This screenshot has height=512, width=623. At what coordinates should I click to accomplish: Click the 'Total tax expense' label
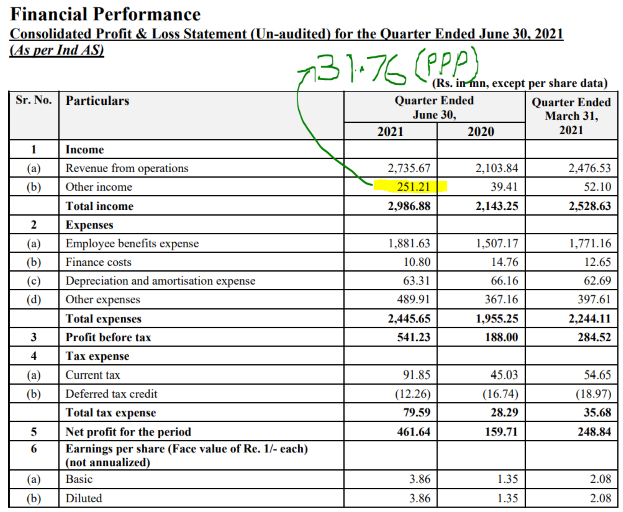click(x=110, y=413)
